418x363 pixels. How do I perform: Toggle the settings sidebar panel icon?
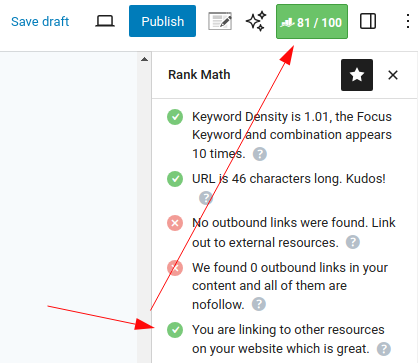tap(368, 21)
